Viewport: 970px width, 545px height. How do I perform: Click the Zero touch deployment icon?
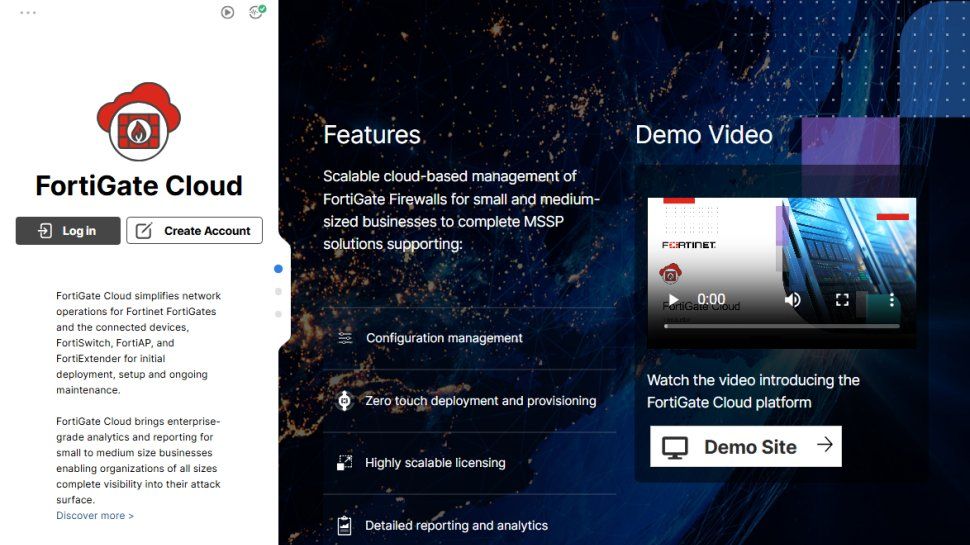(345, 401)
